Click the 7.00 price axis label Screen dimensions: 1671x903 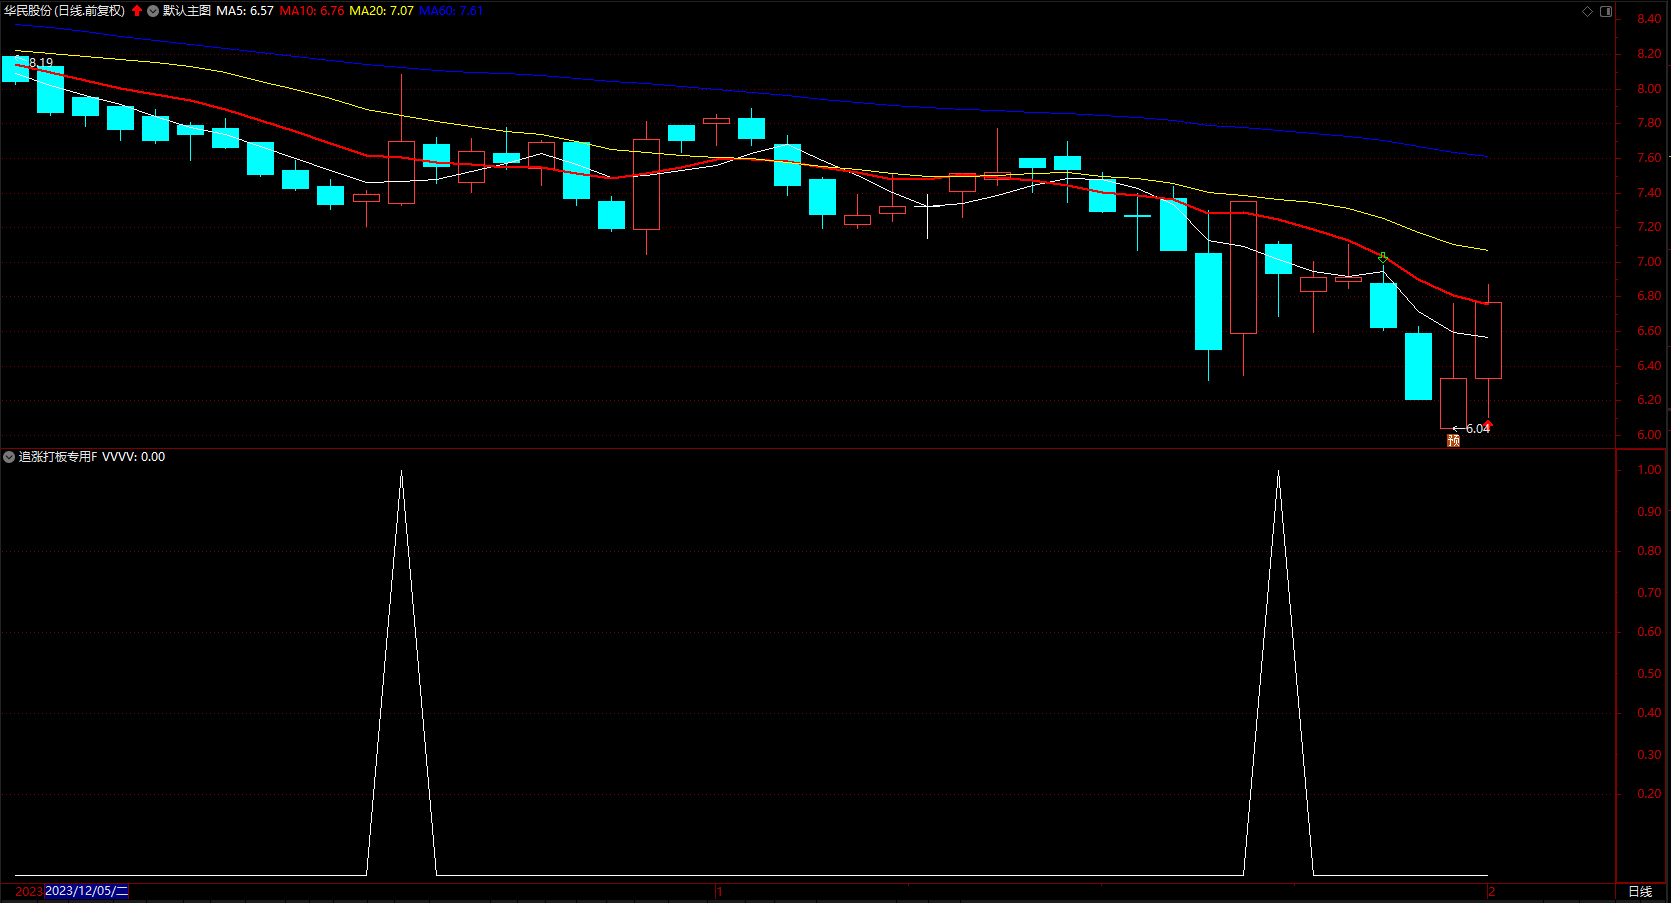[x=1649, y=262]
